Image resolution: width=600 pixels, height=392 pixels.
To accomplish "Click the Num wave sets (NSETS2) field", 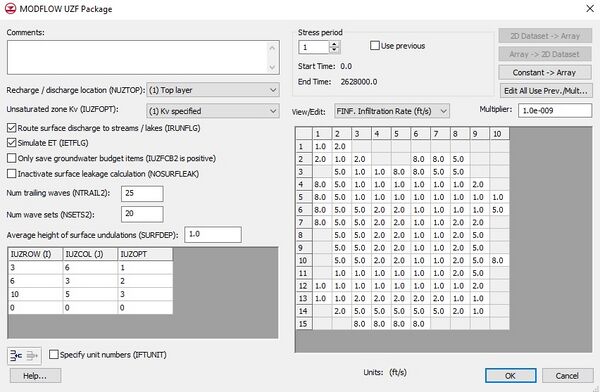I will (x=142, y=214).
